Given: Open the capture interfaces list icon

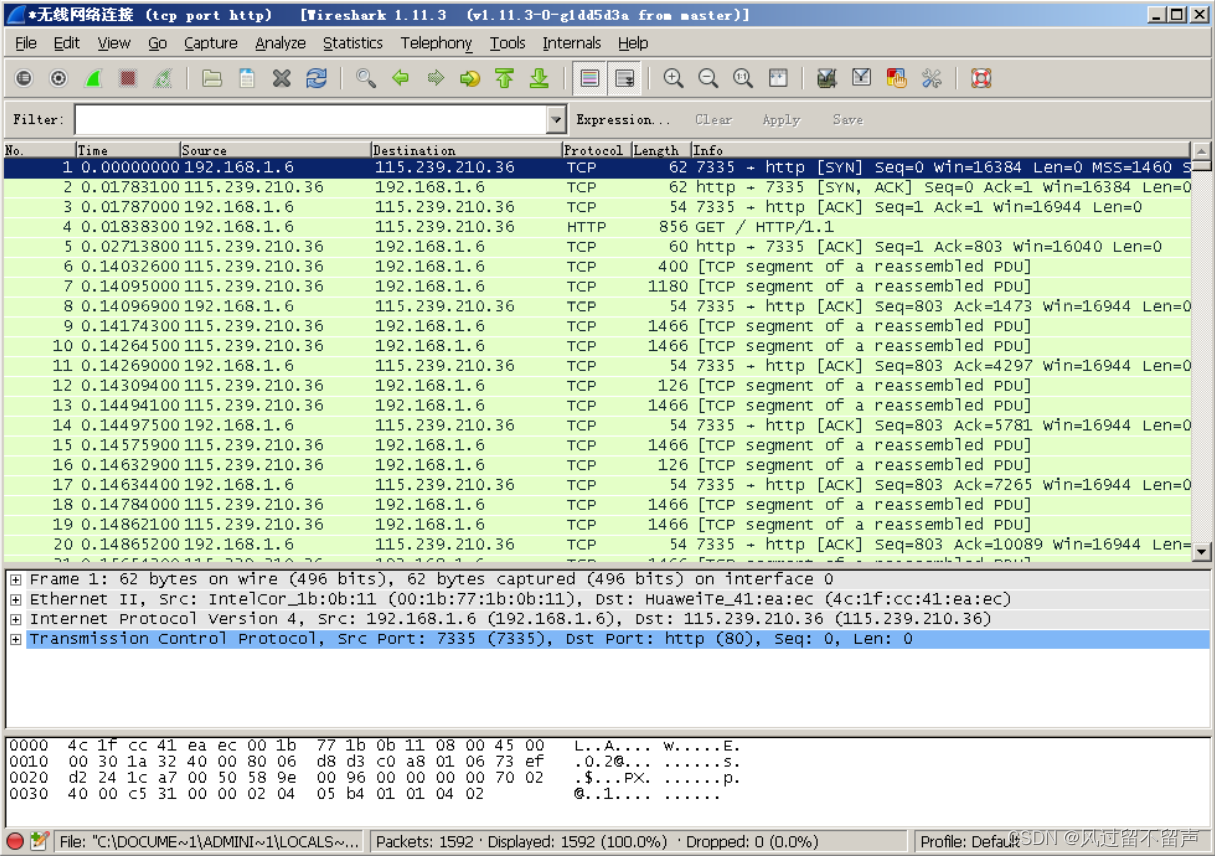Looking at the screenshot, I should pos(24,78).
